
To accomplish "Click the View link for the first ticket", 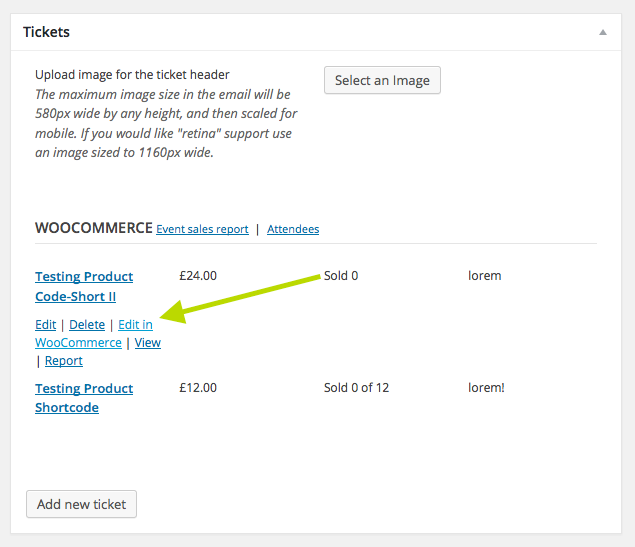I will click(147, 343).
